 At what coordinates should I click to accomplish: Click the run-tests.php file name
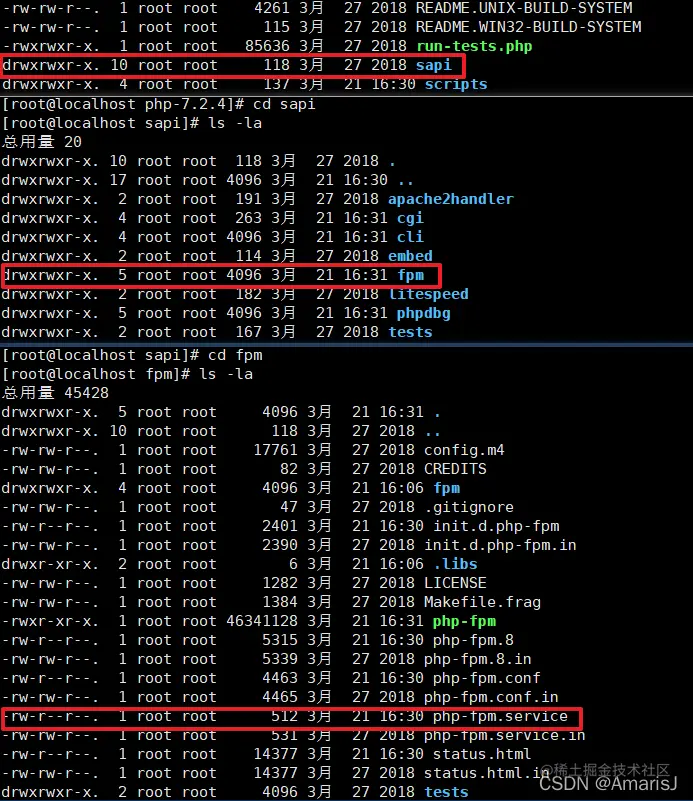coord(474,46)
